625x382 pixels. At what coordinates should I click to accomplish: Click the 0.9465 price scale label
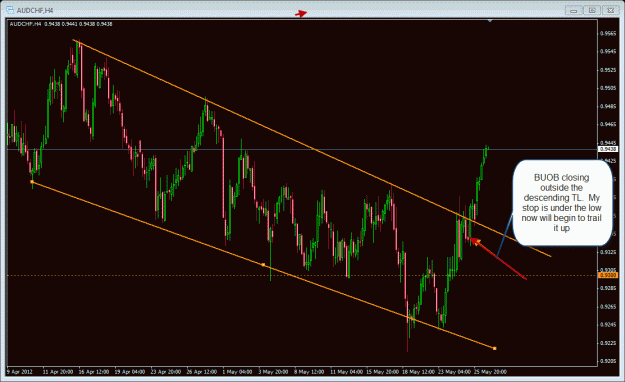[608, 124]
